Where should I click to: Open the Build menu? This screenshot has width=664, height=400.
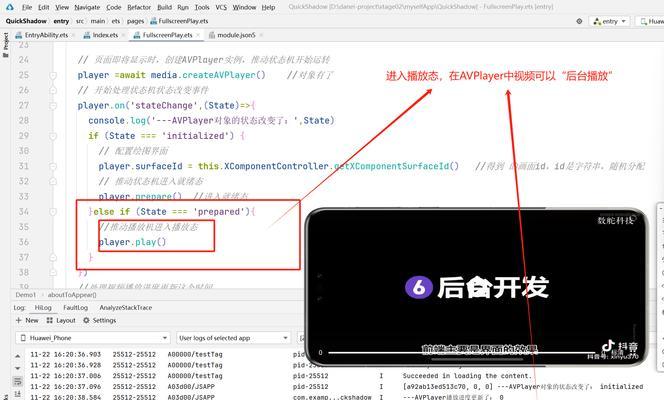[164, 7]
